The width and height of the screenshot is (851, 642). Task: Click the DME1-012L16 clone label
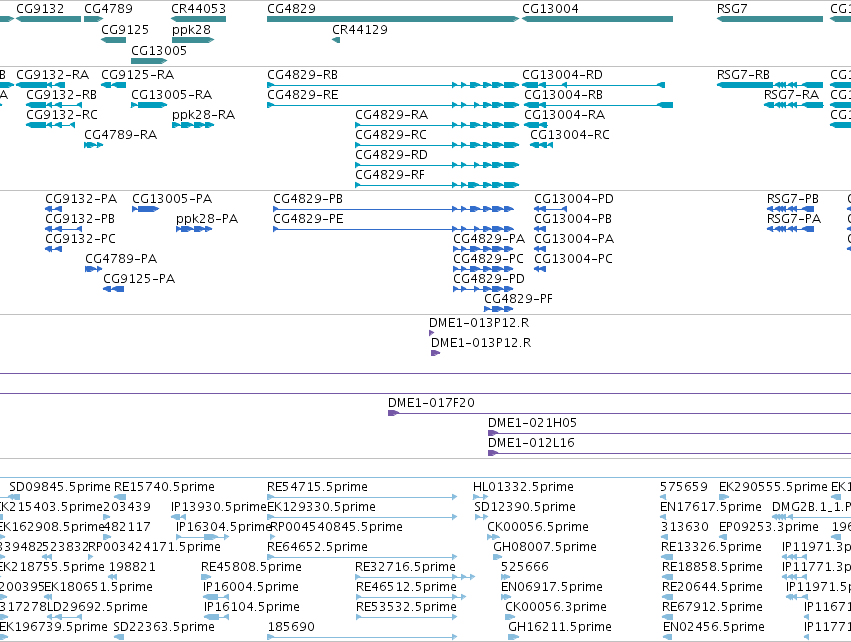[x=531, y=443]
